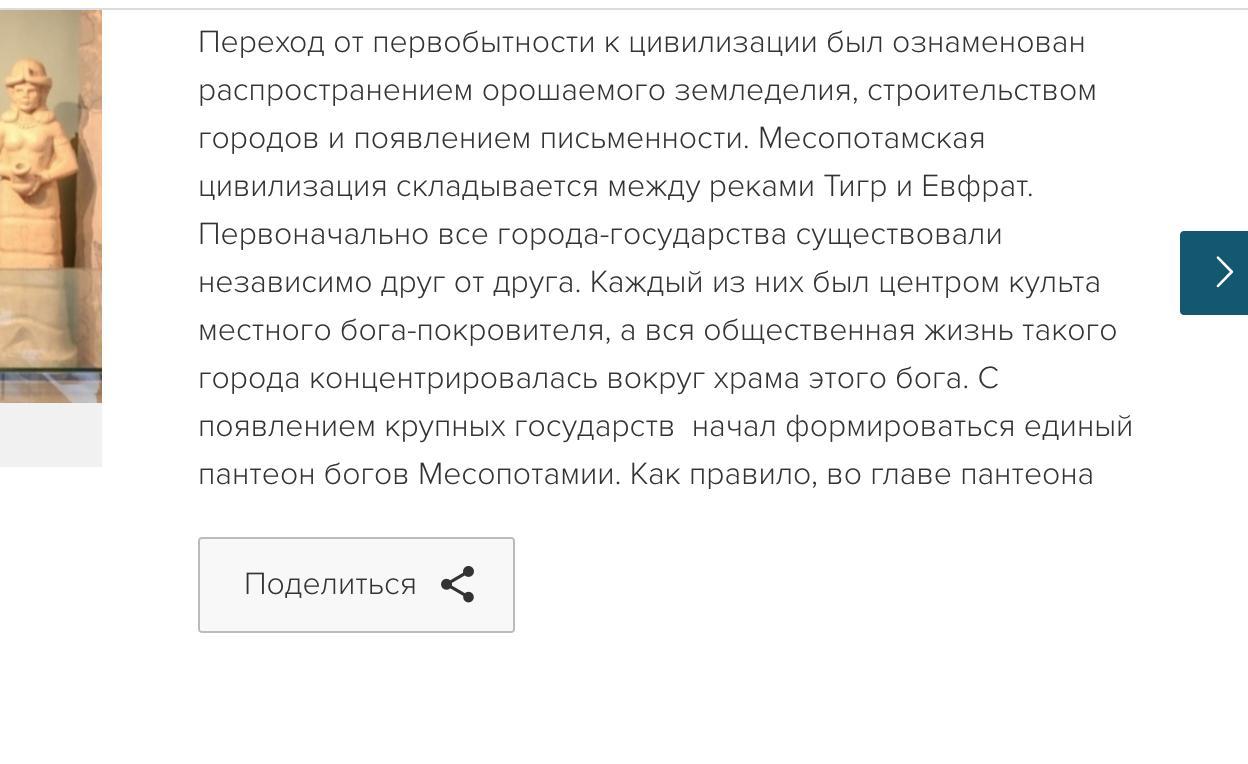1248x764 pixels.
Task: Click the word распространением in the second line
Action: (x=336, y=91)
